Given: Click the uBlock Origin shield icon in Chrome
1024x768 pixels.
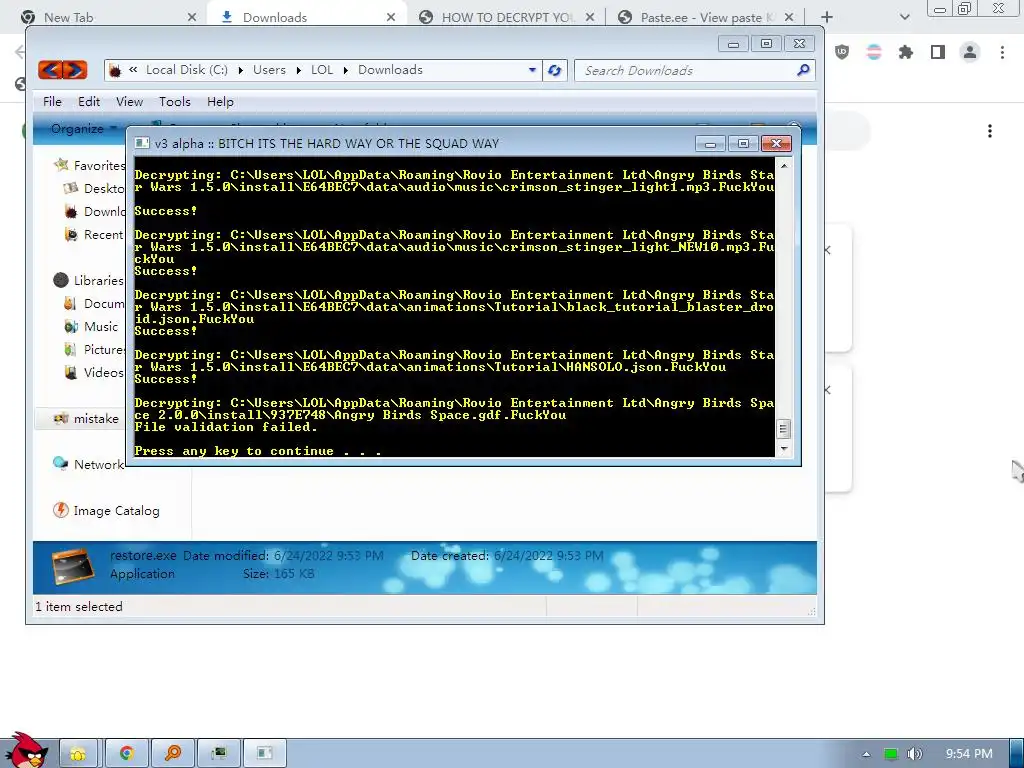Looking at the screenshot, I should point(842,52).
